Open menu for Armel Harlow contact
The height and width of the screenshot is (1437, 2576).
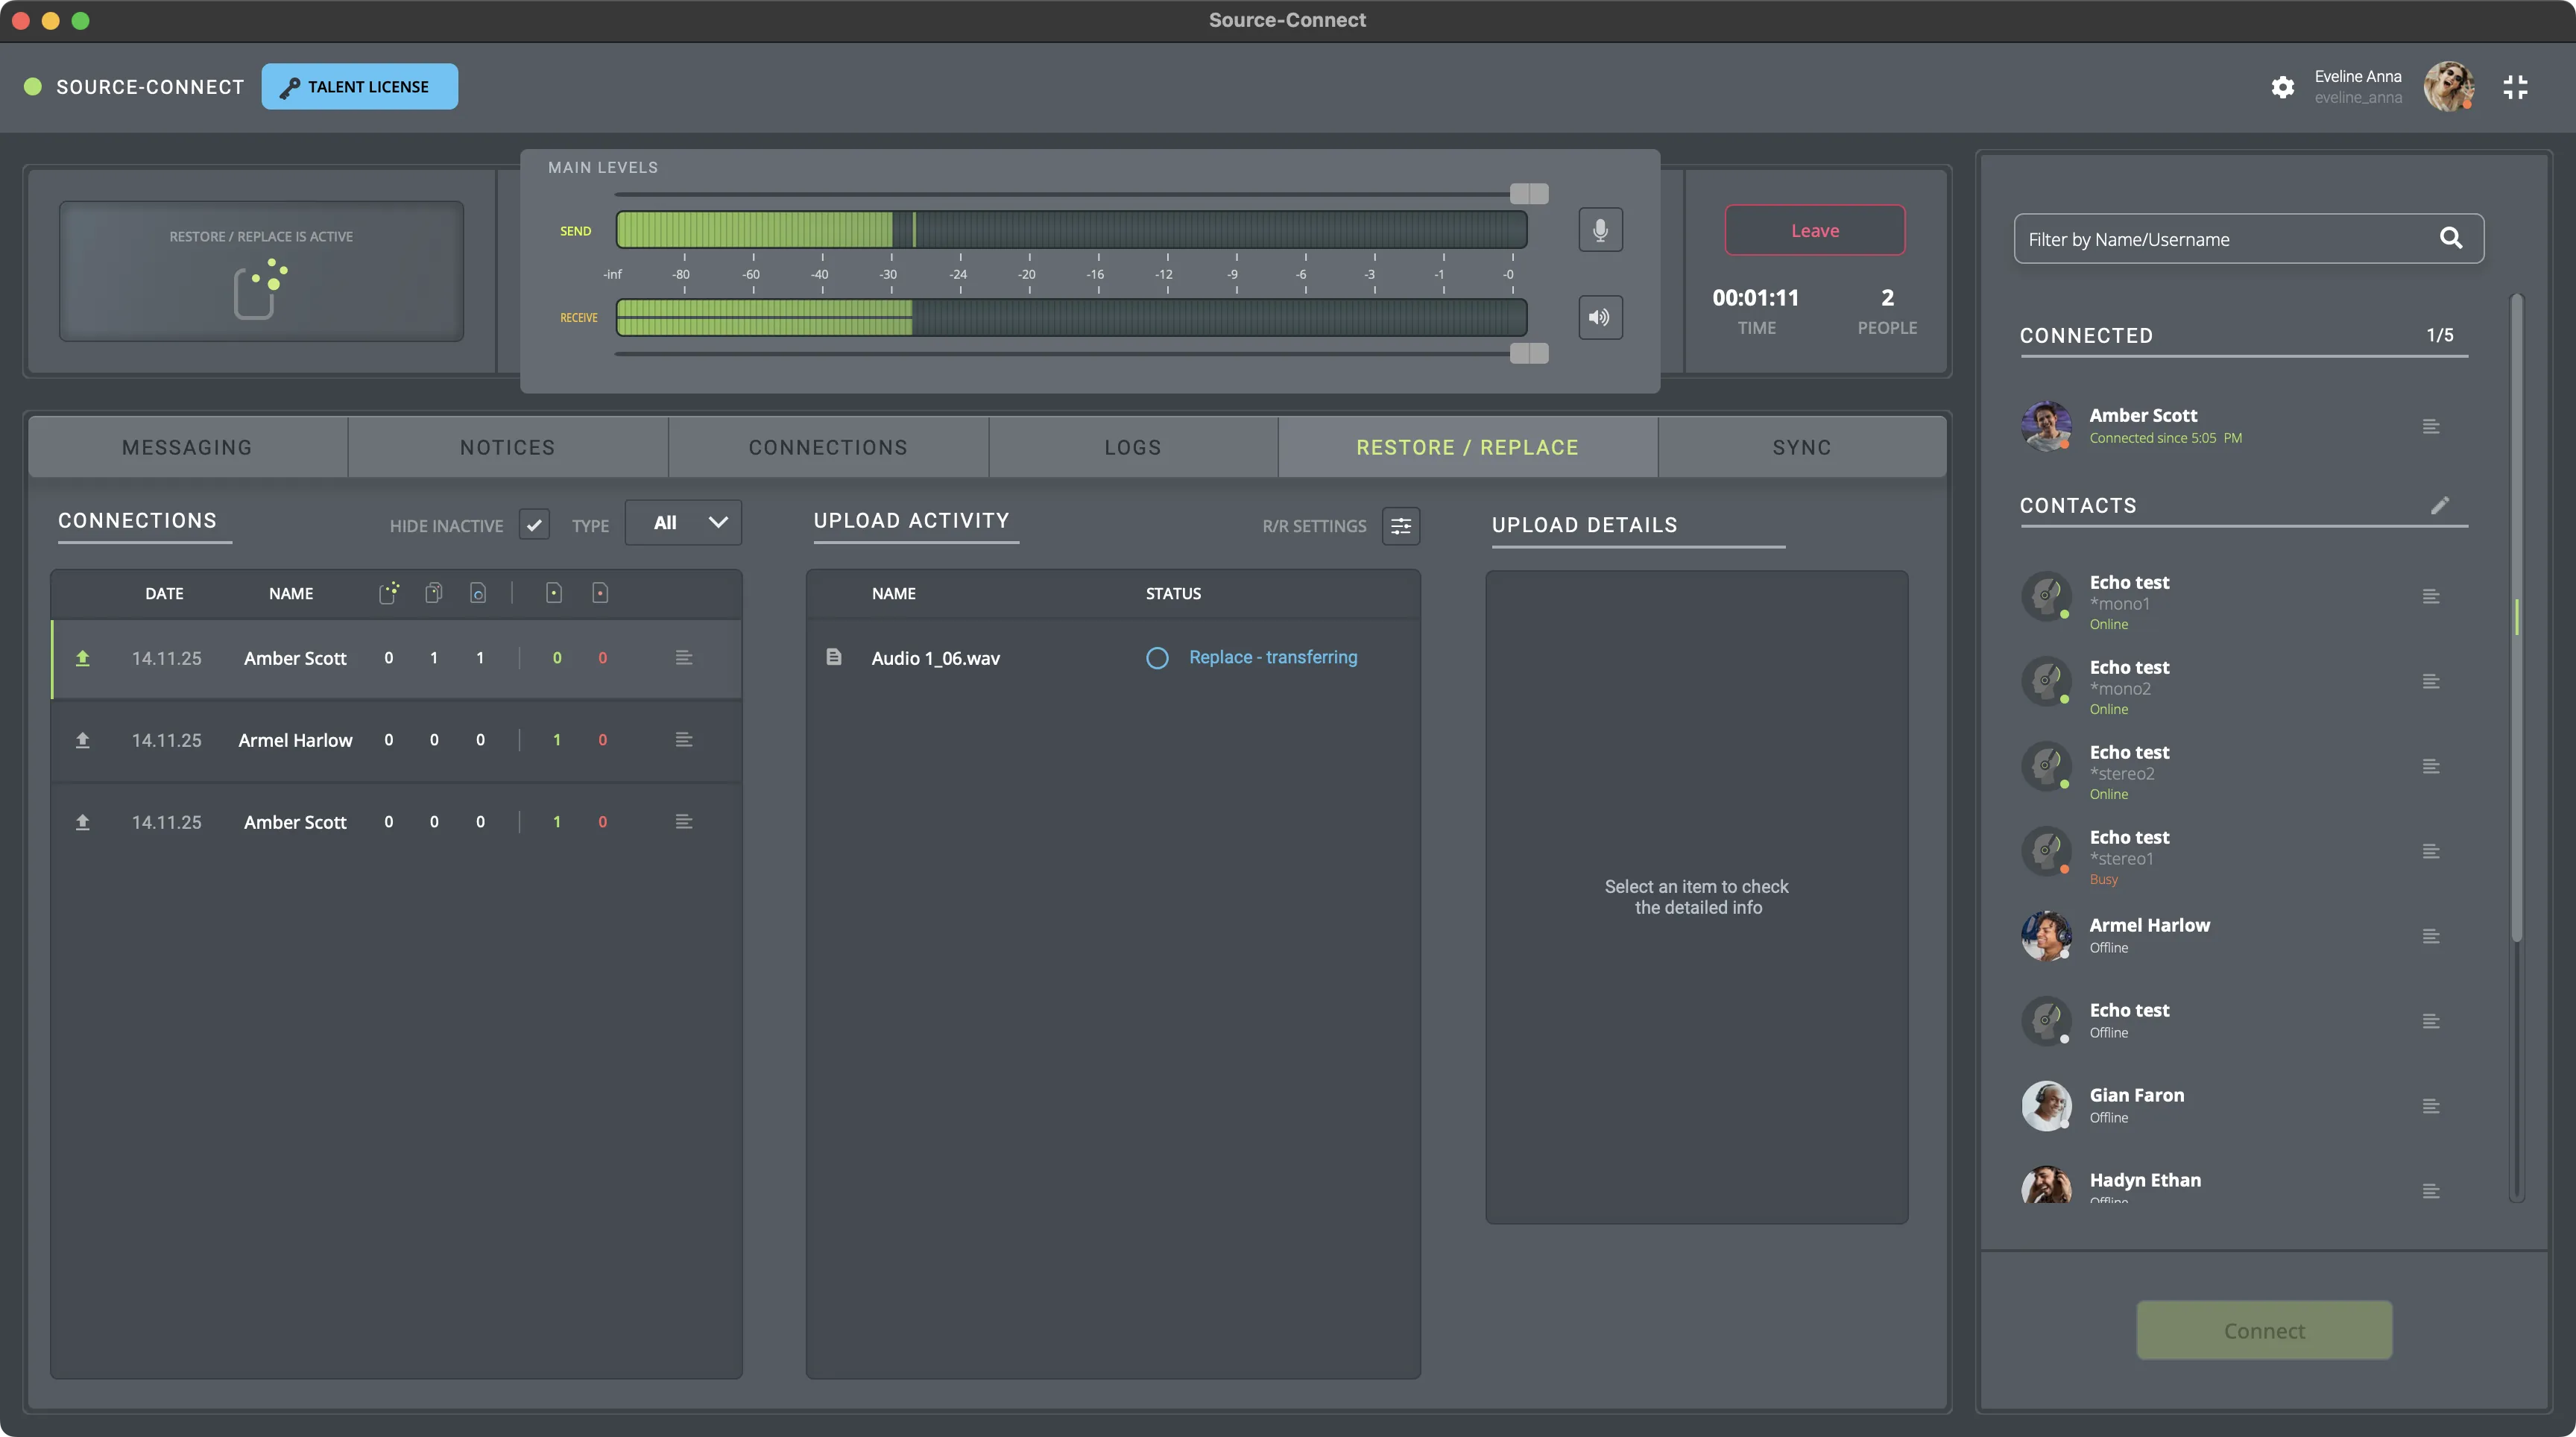[2431, 937]
